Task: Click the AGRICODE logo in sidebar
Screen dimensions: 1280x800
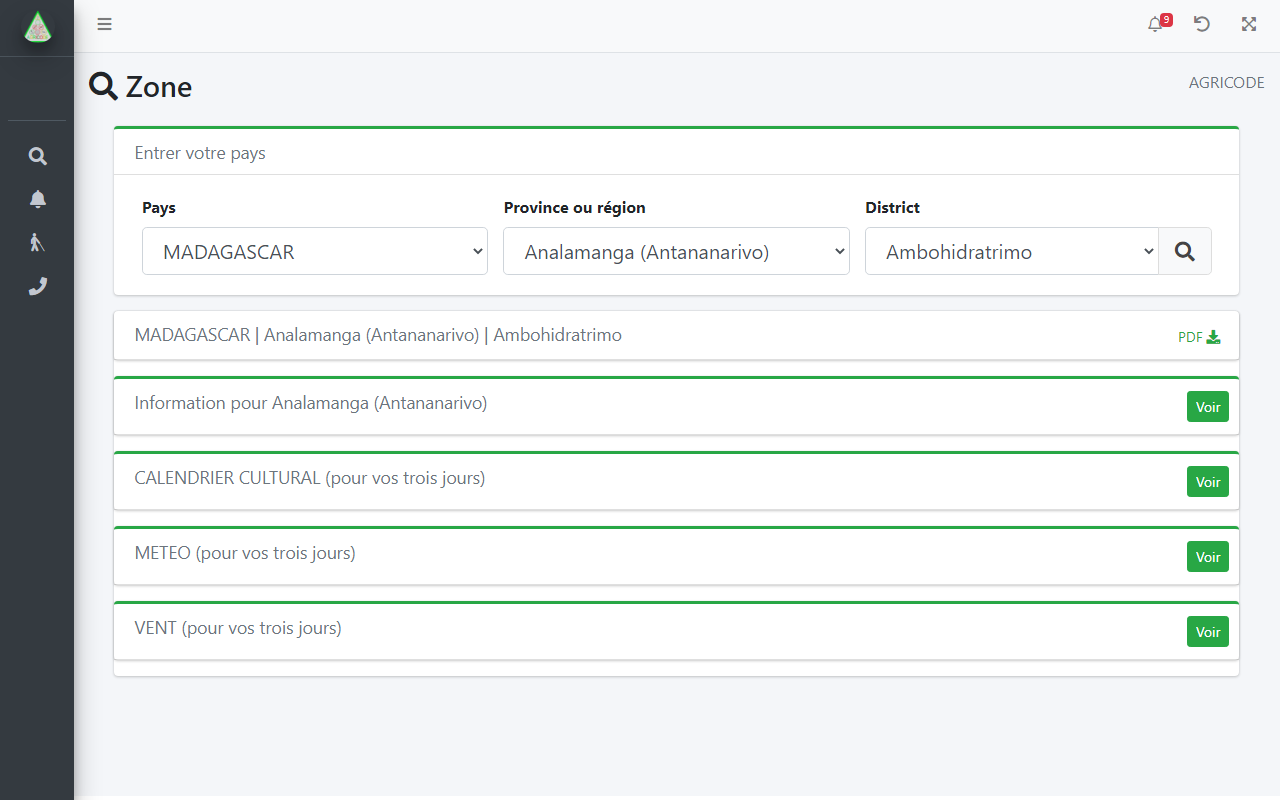Action: pos(37,28)
